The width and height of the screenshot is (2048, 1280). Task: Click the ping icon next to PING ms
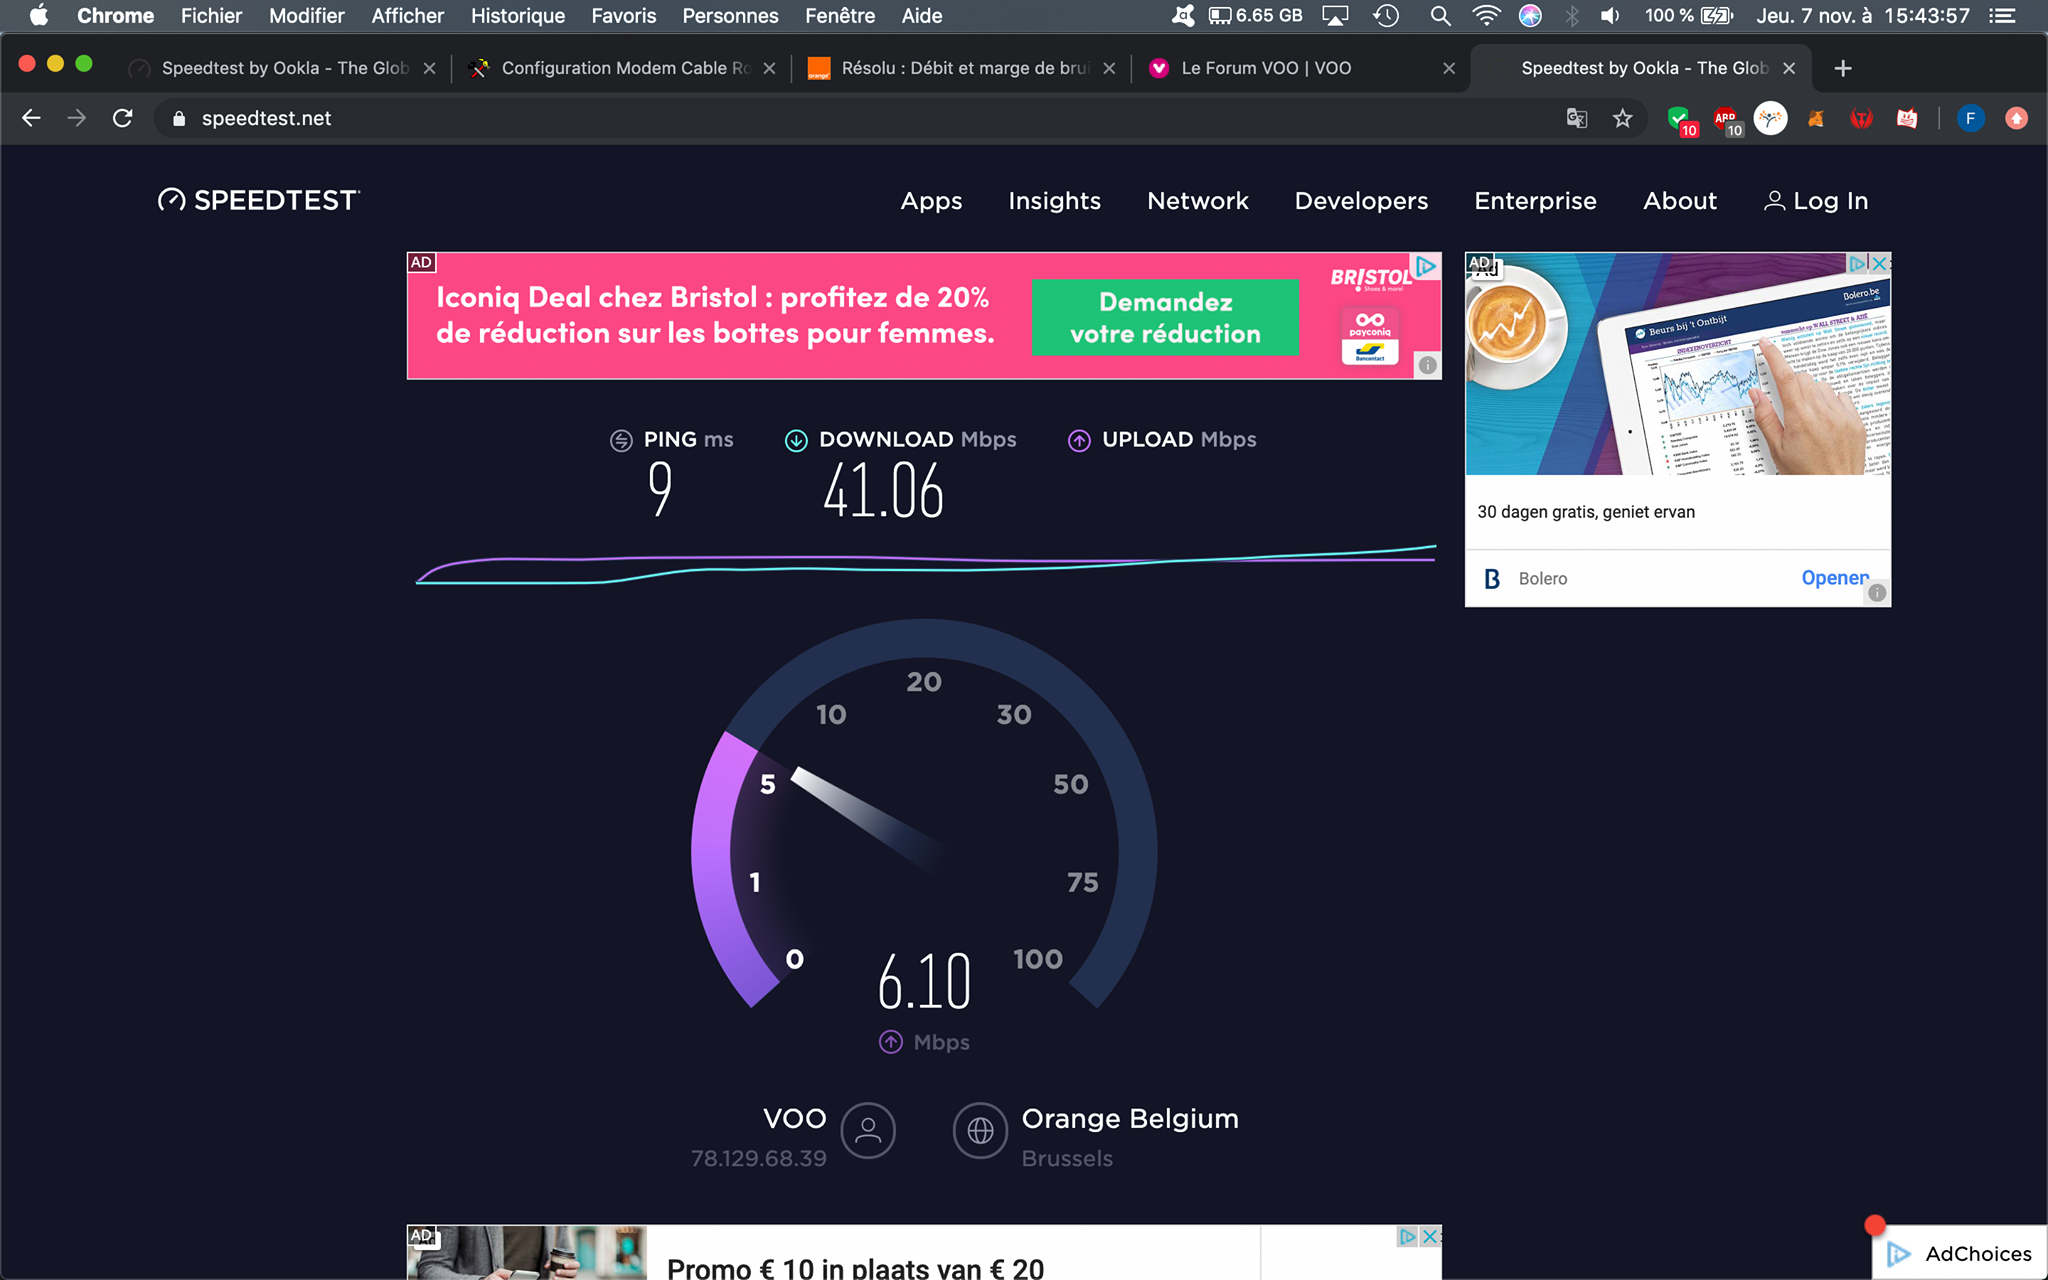tap(621, 440)
